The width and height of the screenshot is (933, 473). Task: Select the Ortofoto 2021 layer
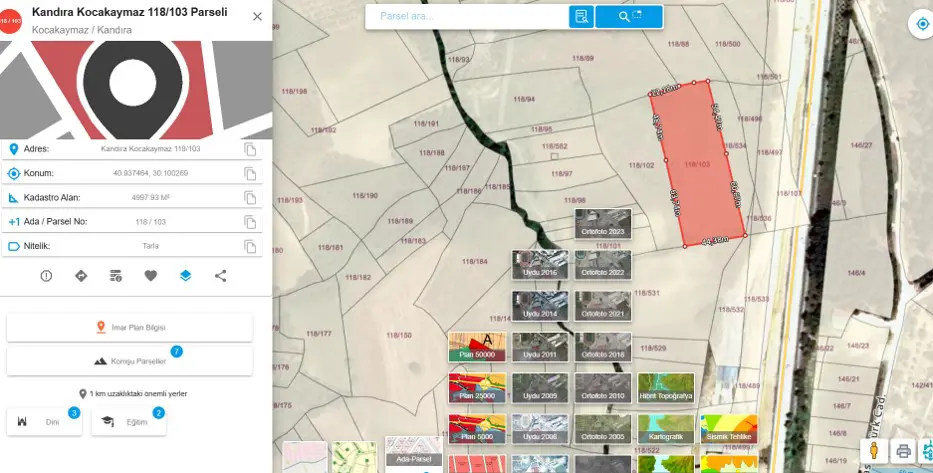click(603, 306)
